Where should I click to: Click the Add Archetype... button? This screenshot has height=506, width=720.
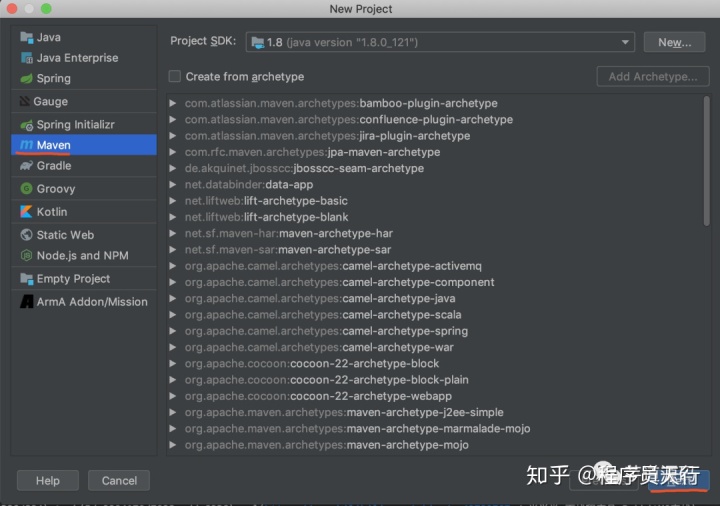(653, 77)
